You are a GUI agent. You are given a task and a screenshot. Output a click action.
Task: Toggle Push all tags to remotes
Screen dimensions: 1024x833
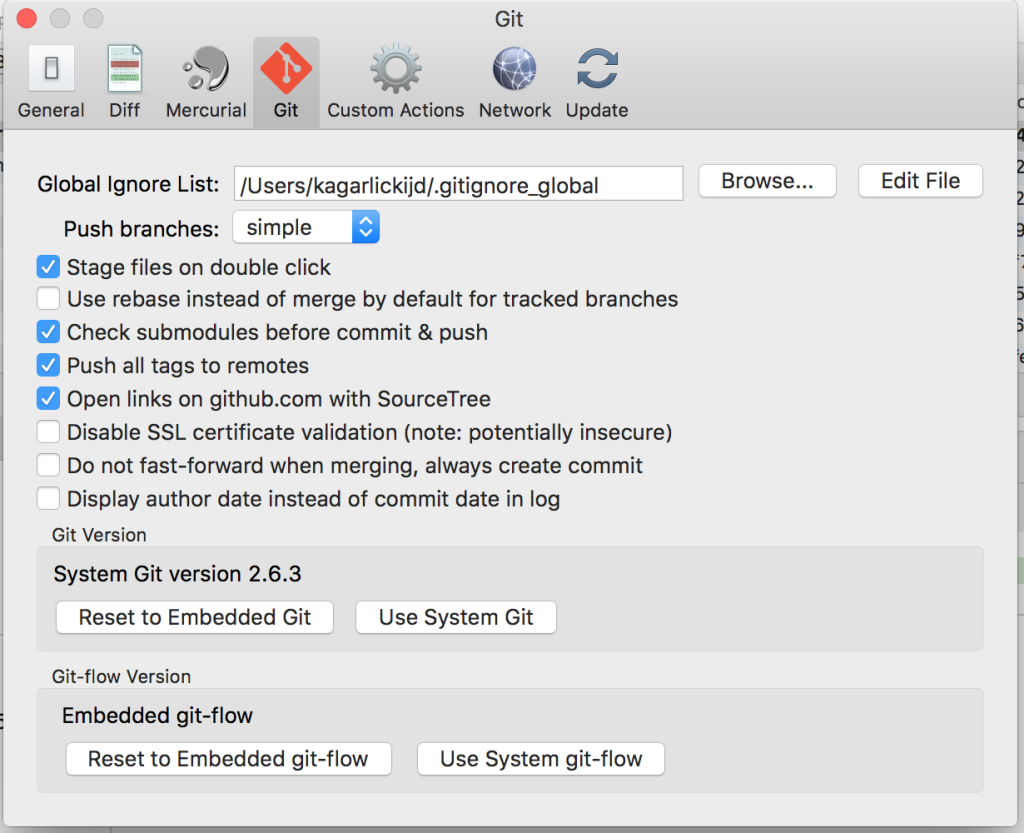48,365
